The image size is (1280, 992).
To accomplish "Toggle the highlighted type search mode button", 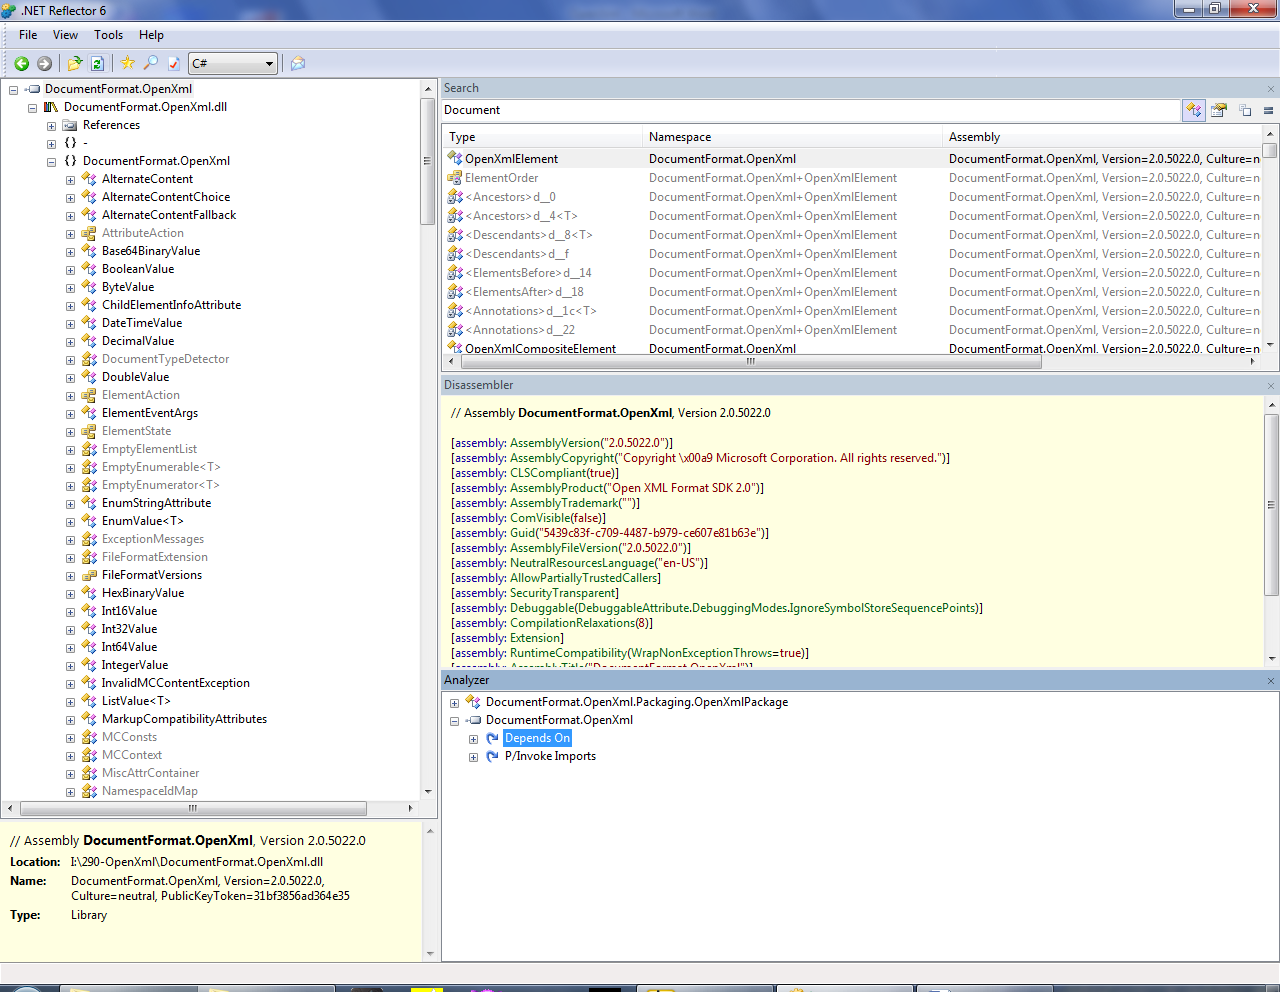I will [1194, 111].
